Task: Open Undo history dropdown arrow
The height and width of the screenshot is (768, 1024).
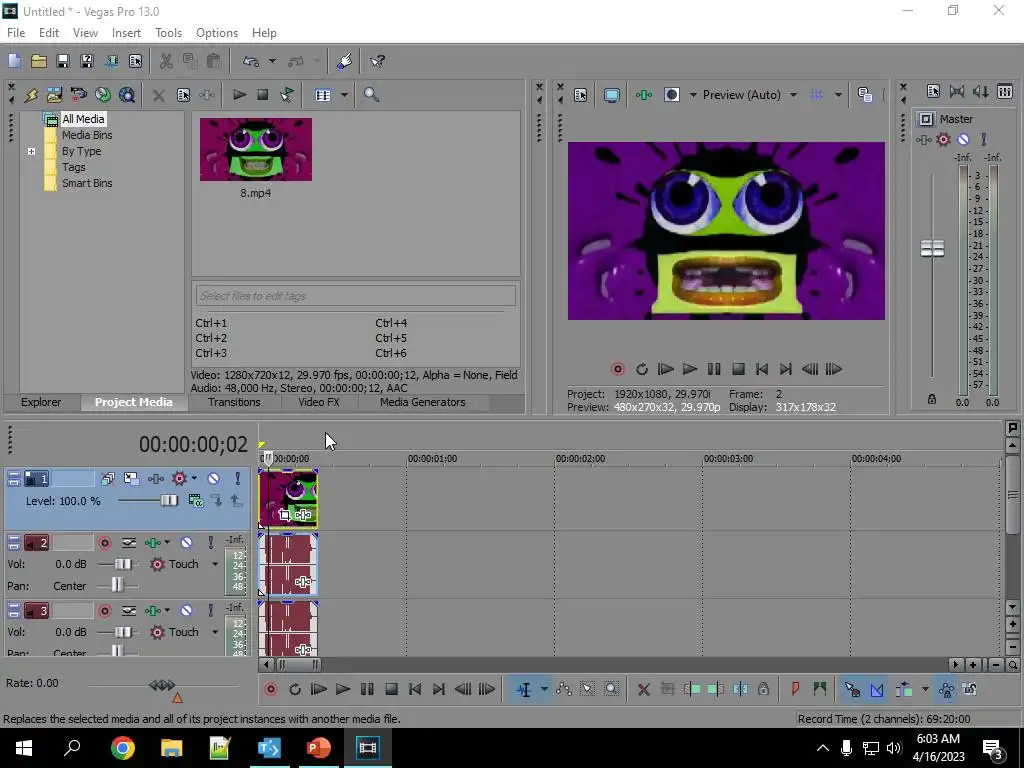Action: point(272,61)
